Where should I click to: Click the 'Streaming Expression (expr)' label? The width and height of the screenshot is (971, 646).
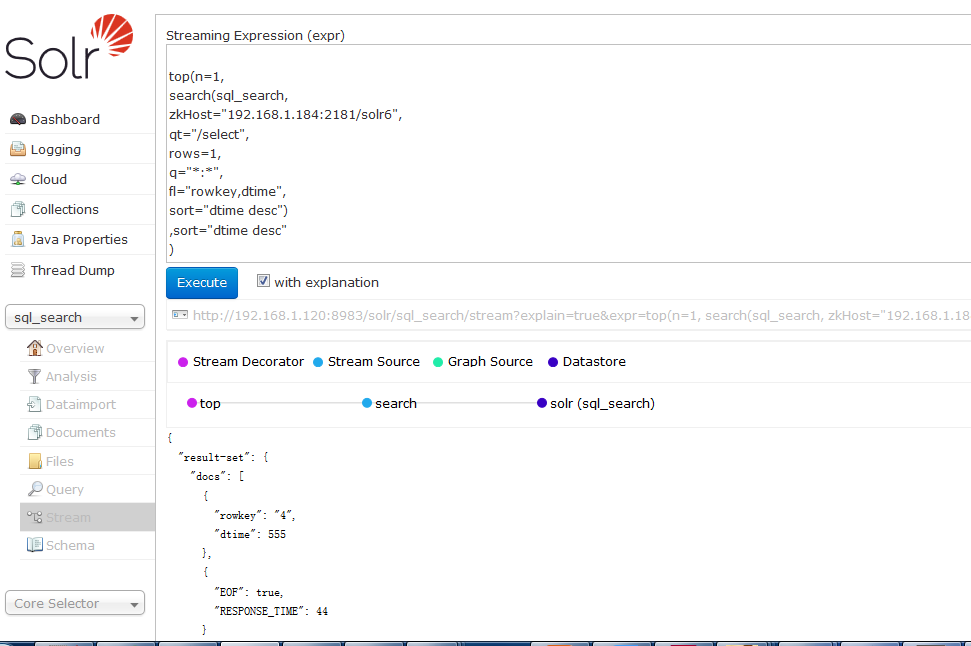pyautogui.click(x=255, y=35)
